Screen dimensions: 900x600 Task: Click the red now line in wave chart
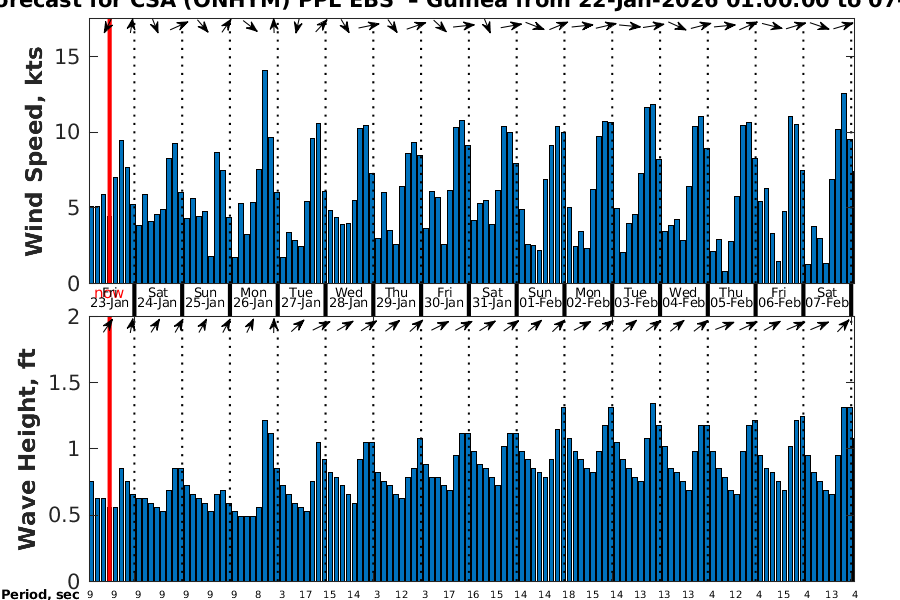point(109,450)
